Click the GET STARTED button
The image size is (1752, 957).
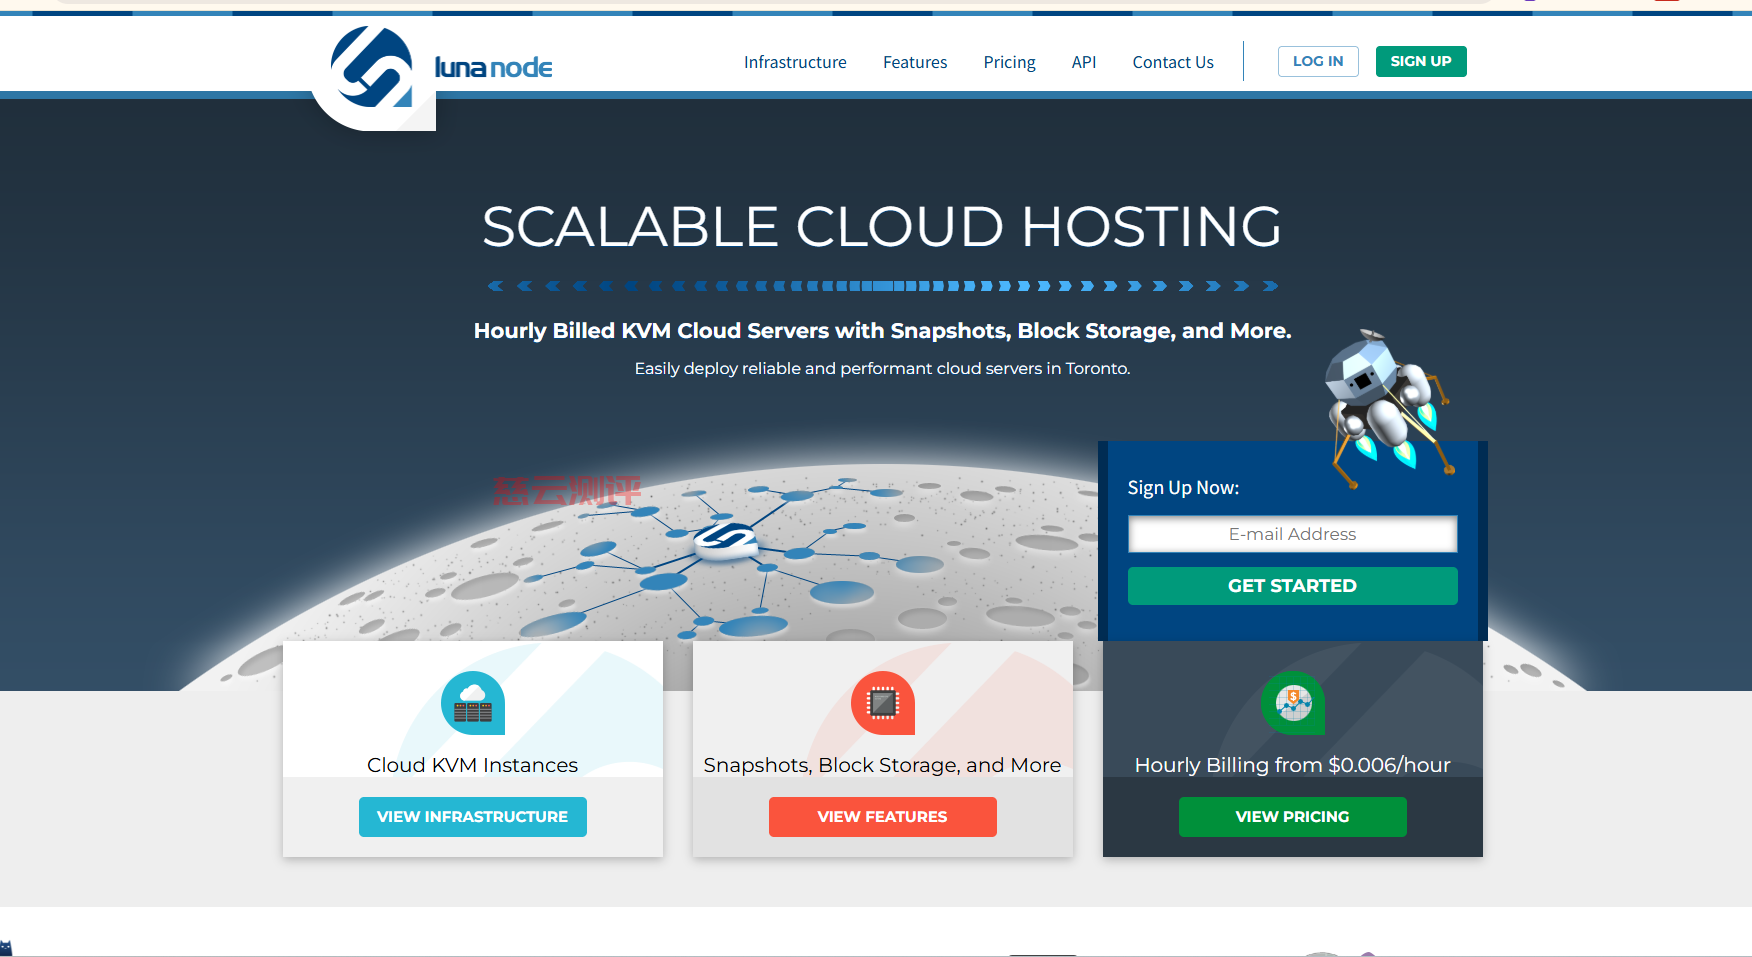(x=1292, y=586)
